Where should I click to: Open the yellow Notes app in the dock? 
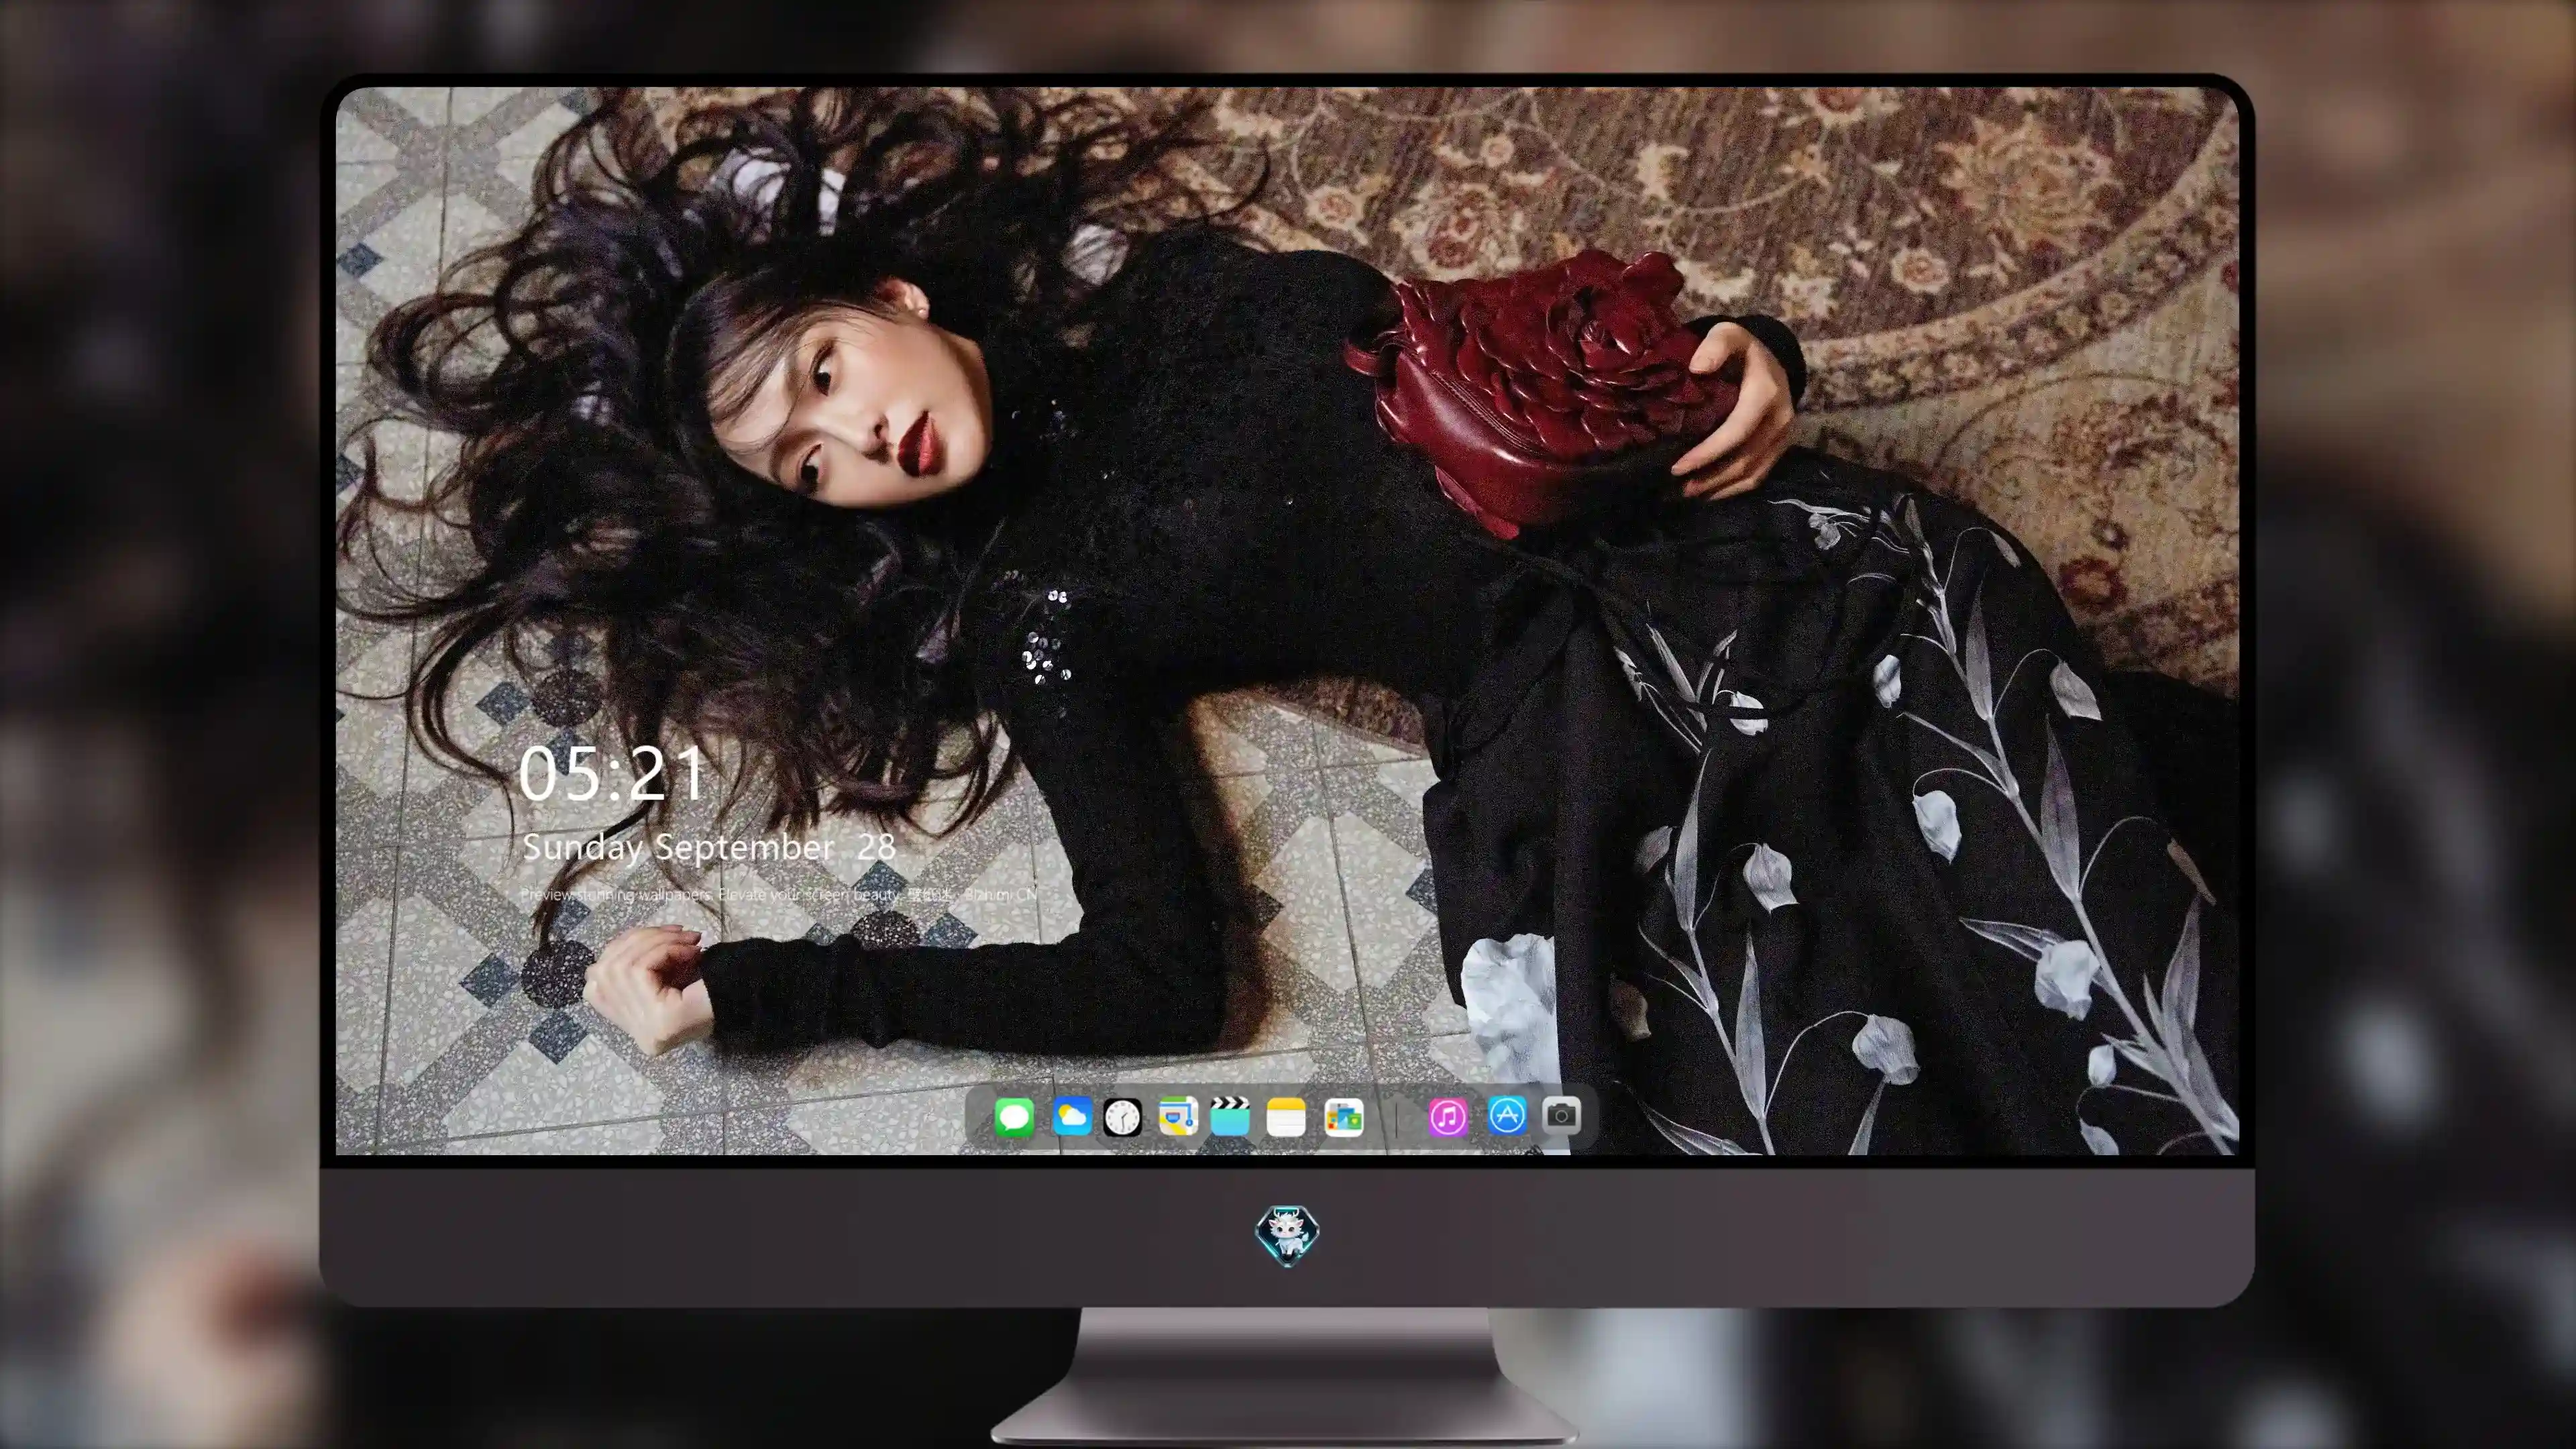(x=1286, y=1117)
